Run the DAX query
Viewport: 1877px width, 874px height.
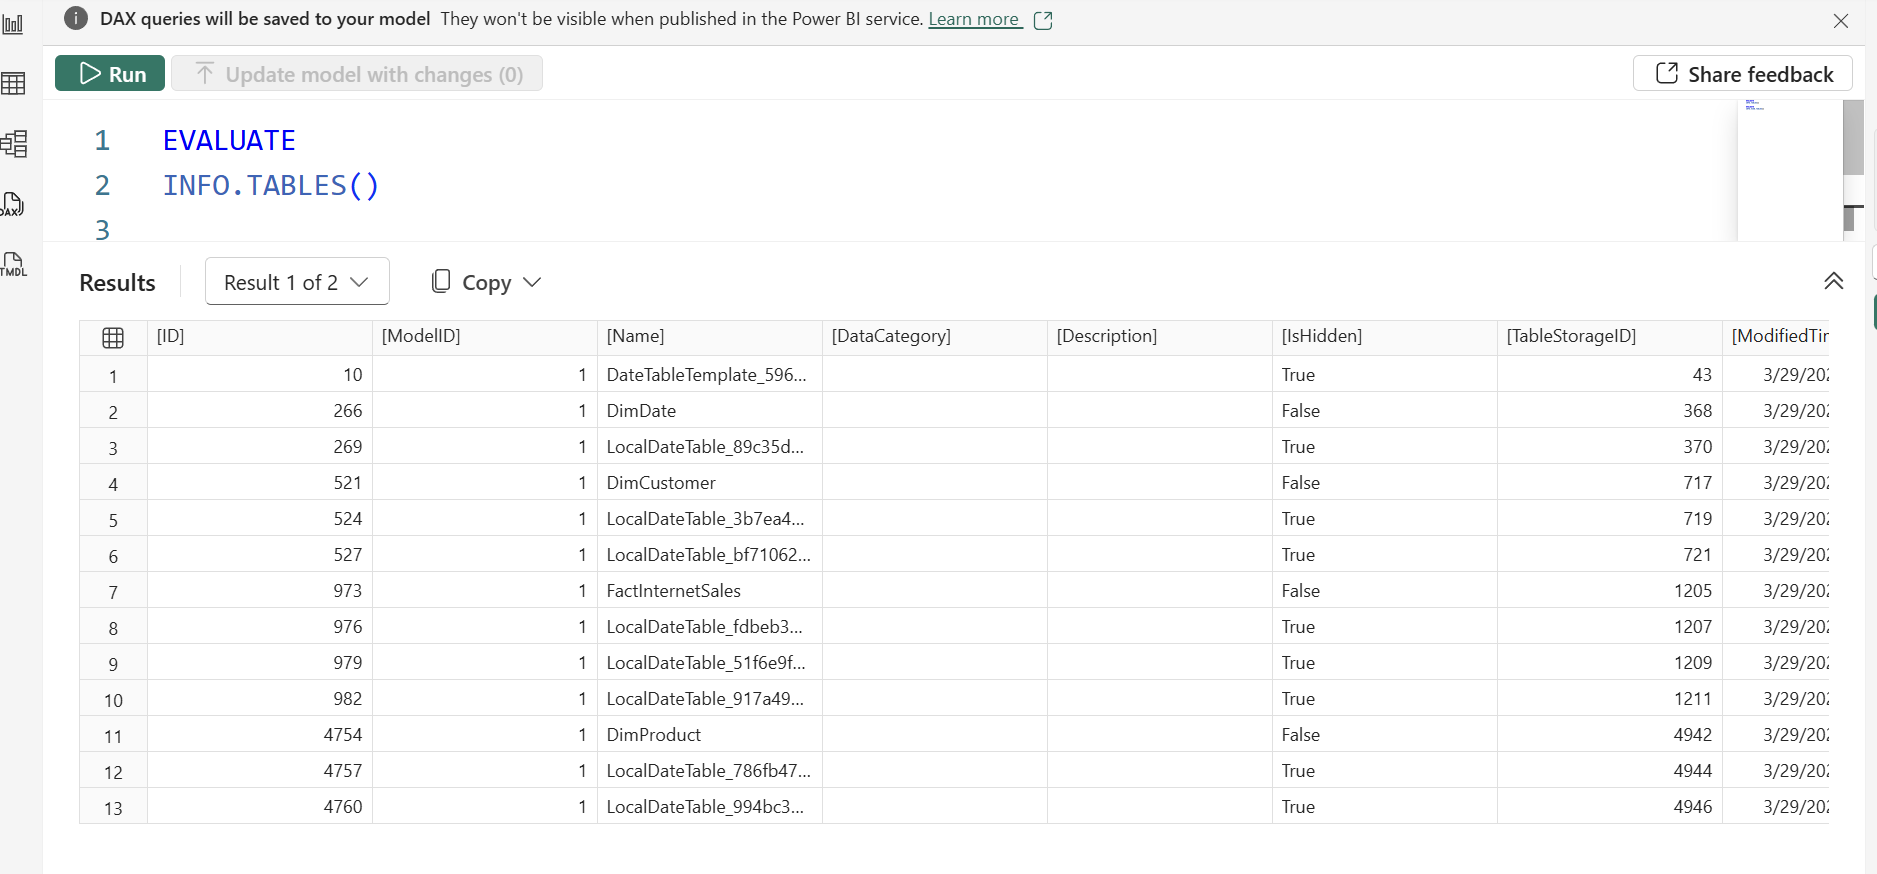110,74
